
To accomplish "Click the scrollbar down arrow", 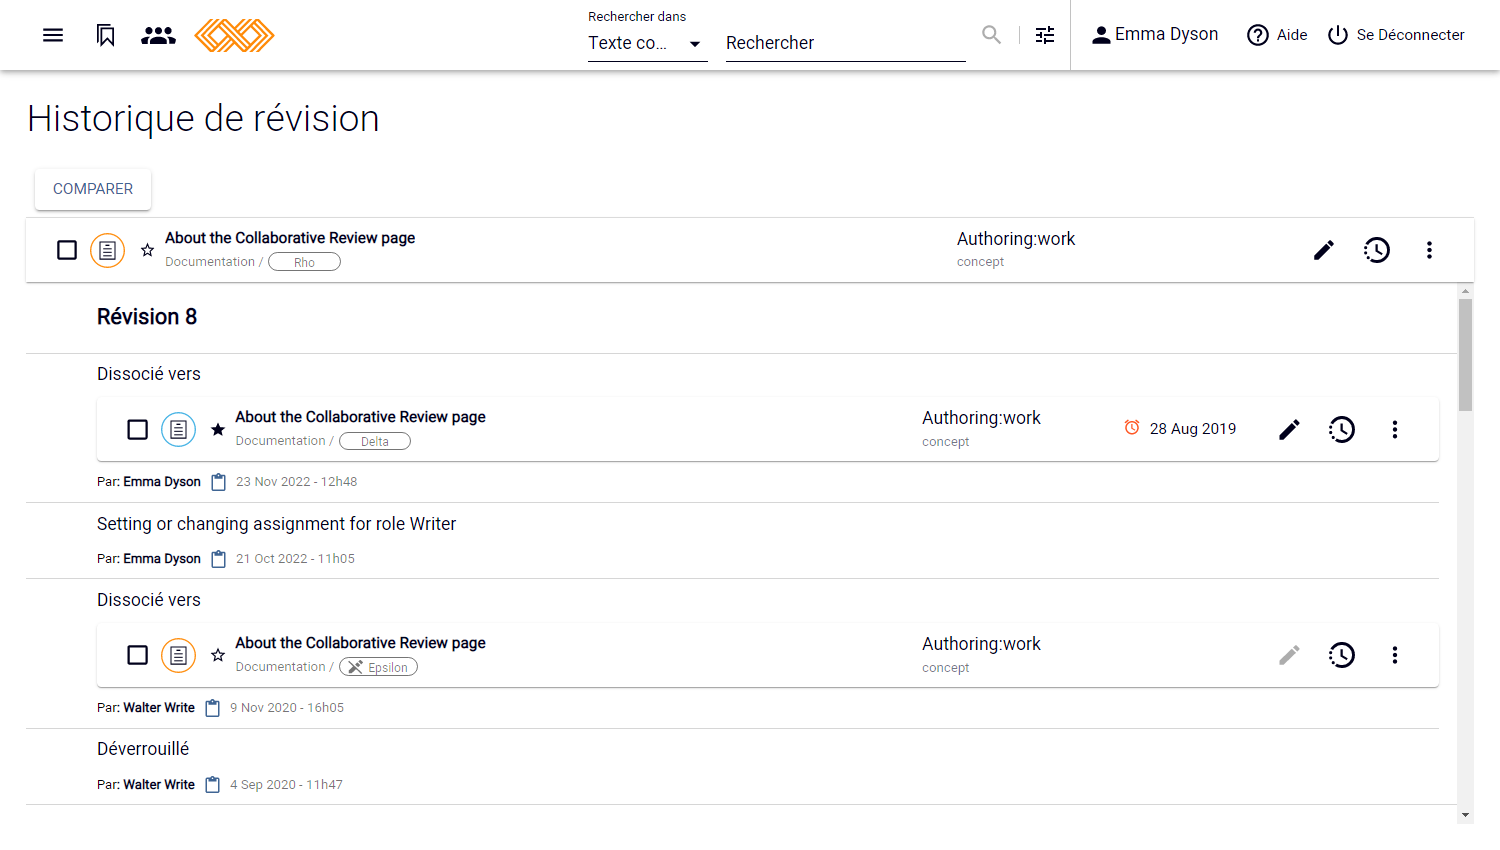I will (x=1466, y=815).
